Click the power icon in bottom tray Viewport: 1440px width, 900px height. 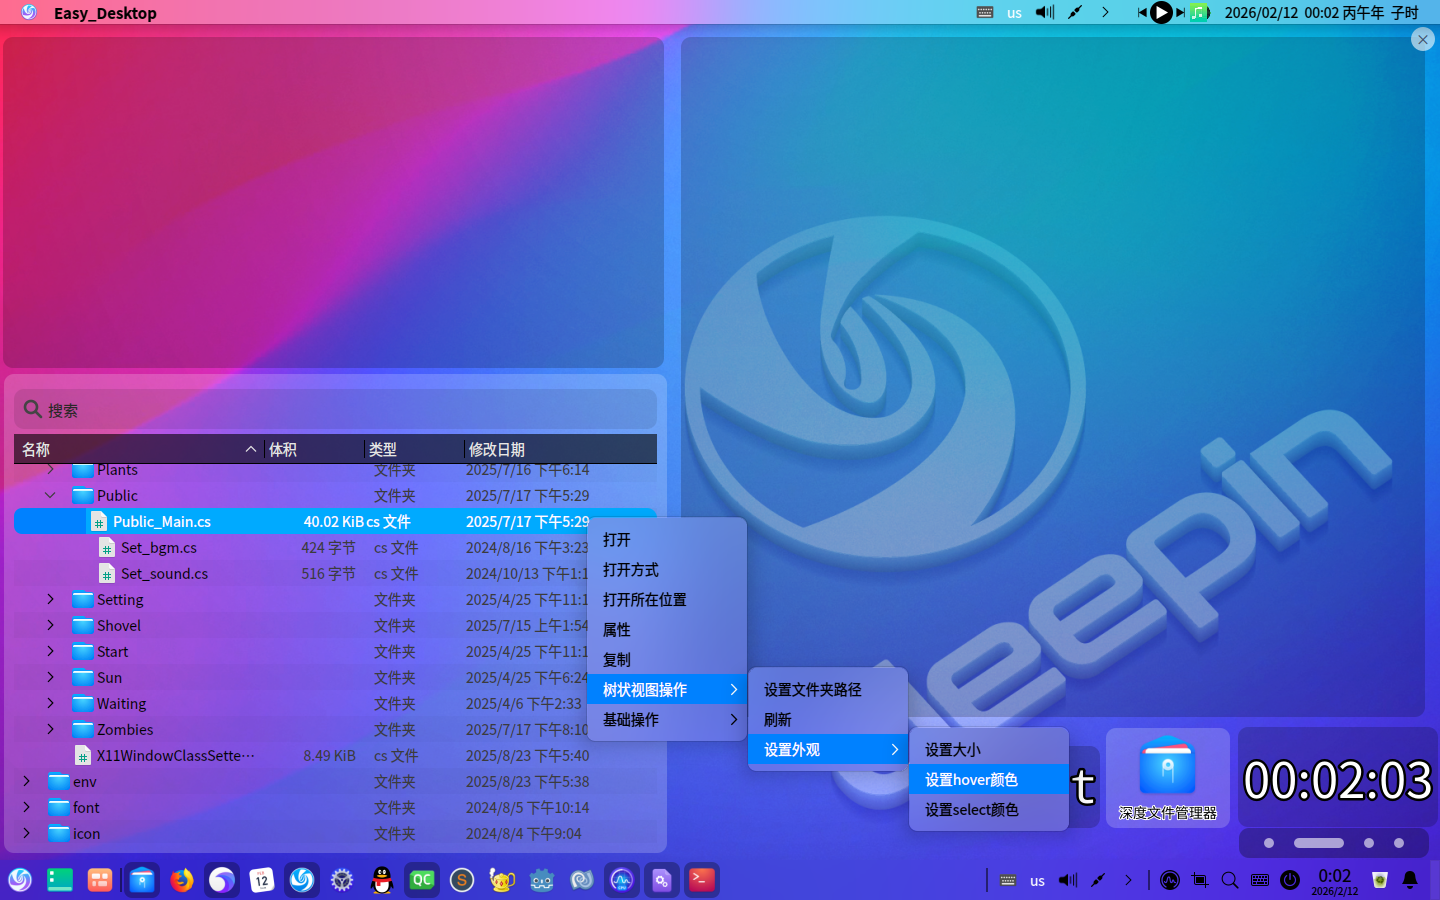[x=1290, y=880]
